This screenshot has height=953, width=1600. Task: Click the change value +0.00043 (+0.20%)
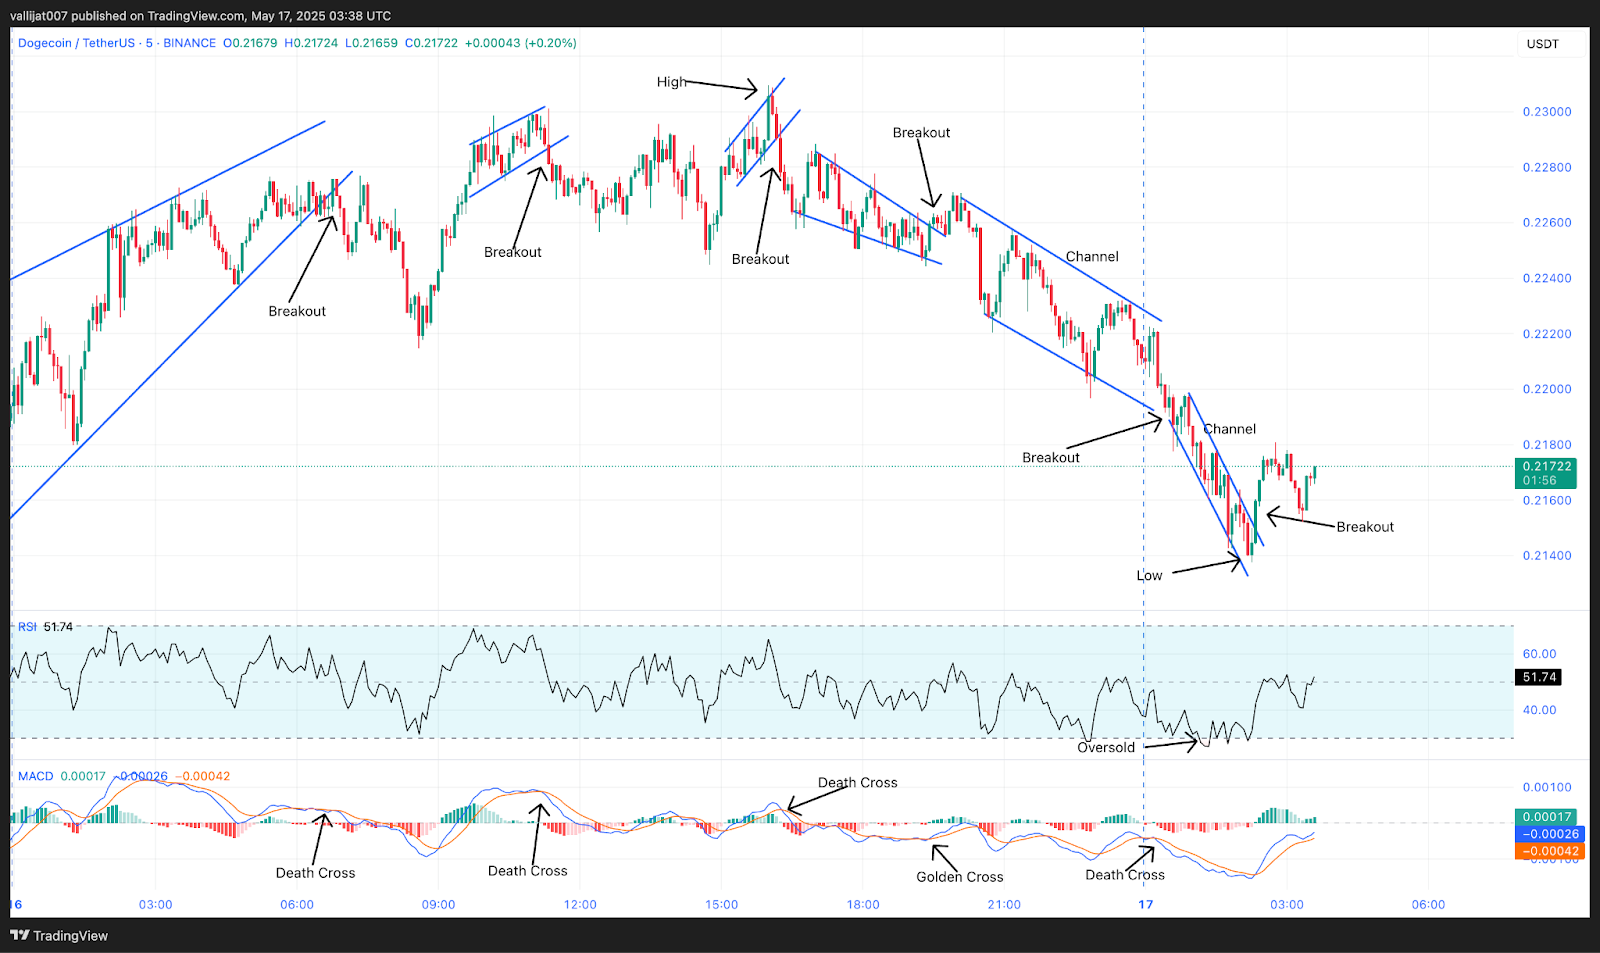click(521, 43)
